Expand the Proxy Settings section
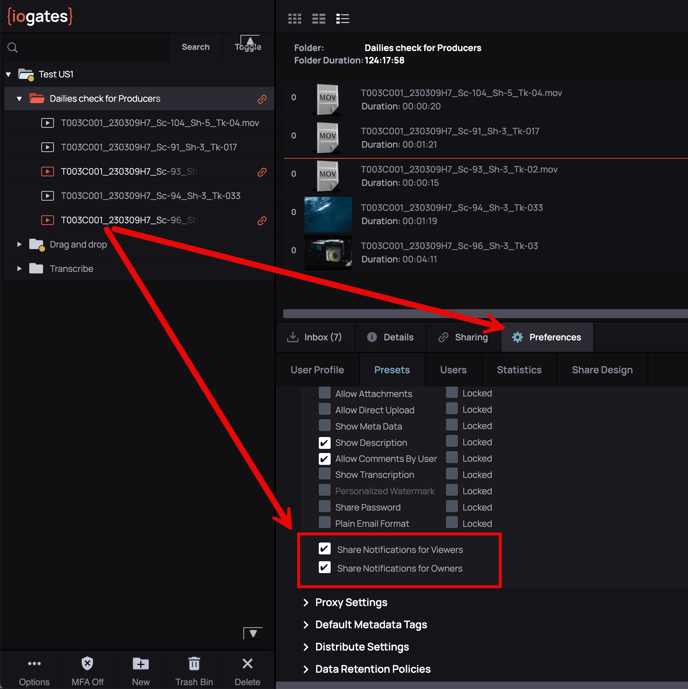The height and width of the screenshot is (689, 688). [x=306, y=603]
